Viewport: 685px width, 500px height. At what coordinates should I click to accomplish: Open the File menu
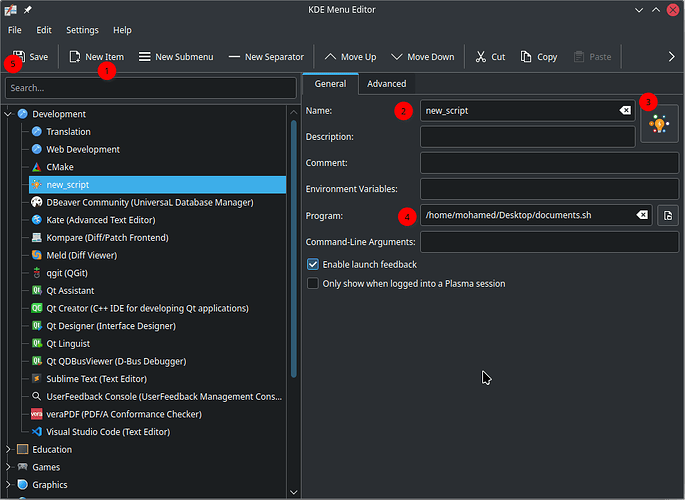point(14,30)
